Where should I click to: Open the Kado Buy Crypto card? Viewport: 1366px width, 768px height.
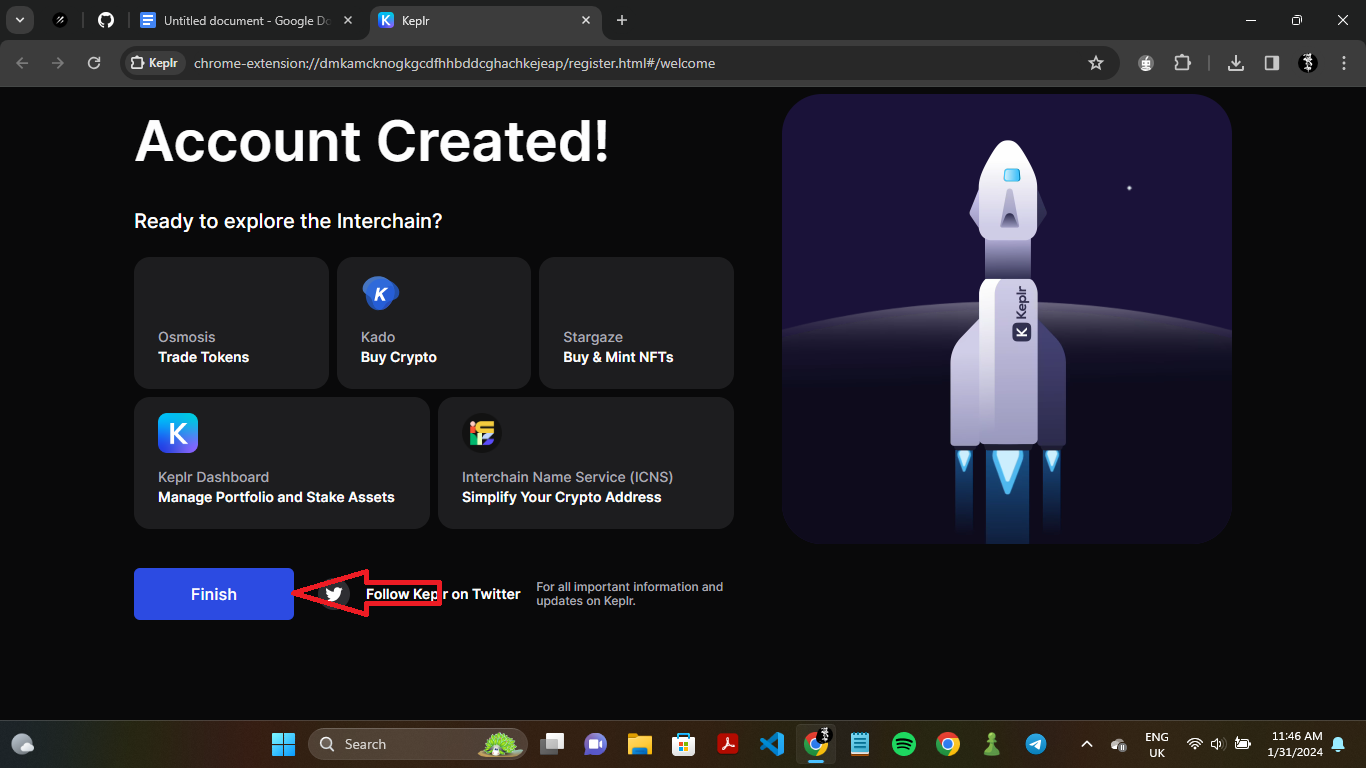point(434,323)
